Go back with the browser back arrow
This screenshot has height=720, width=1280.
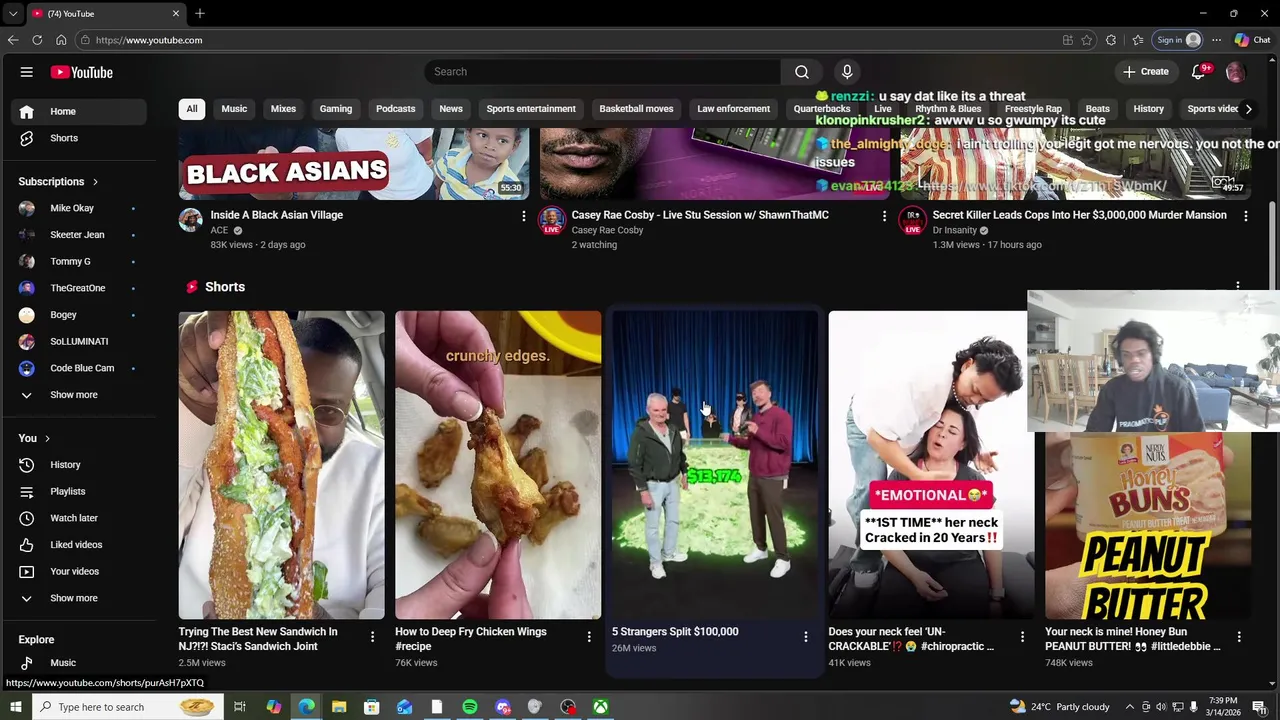click(x=13, y=40)
